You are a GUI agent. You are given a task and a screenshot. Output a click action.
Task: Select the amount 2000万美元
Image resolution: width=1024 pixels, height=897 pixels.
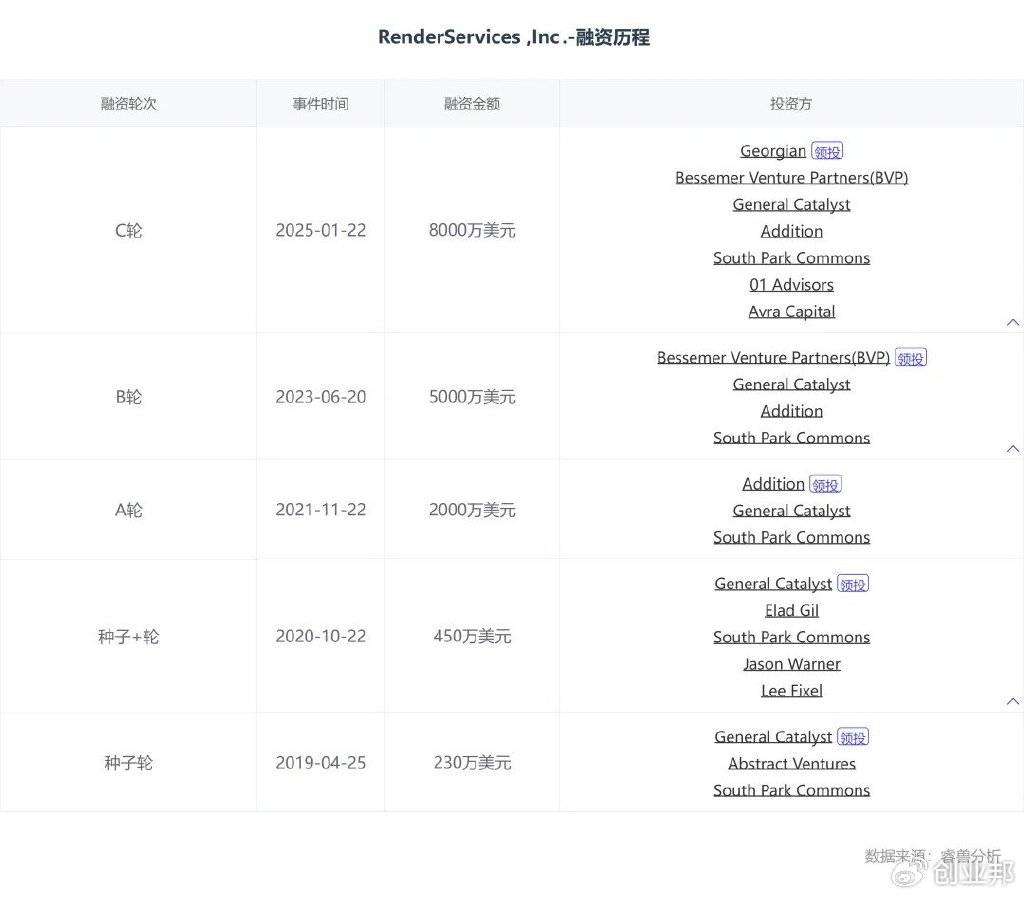[472, 510]
